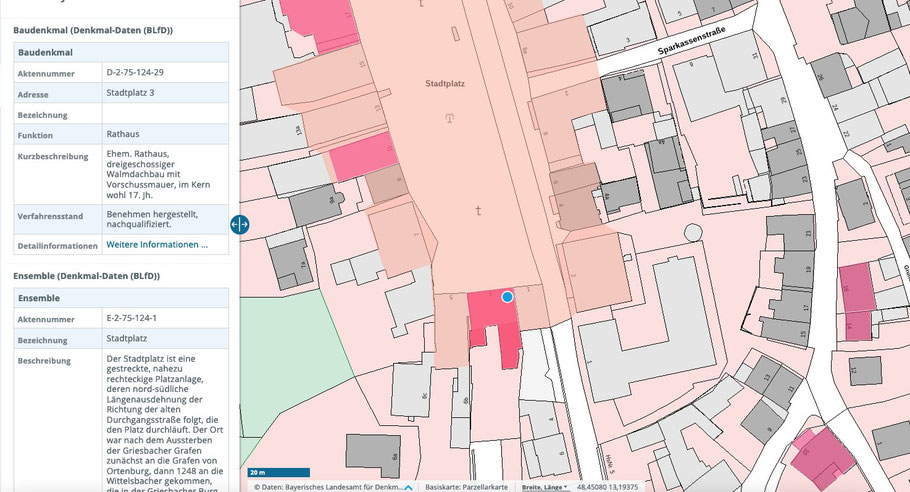Screen dimensions: 910x492
Task: Click the coordinates value 48,45080 13,19375
Action: pos(608,487)
